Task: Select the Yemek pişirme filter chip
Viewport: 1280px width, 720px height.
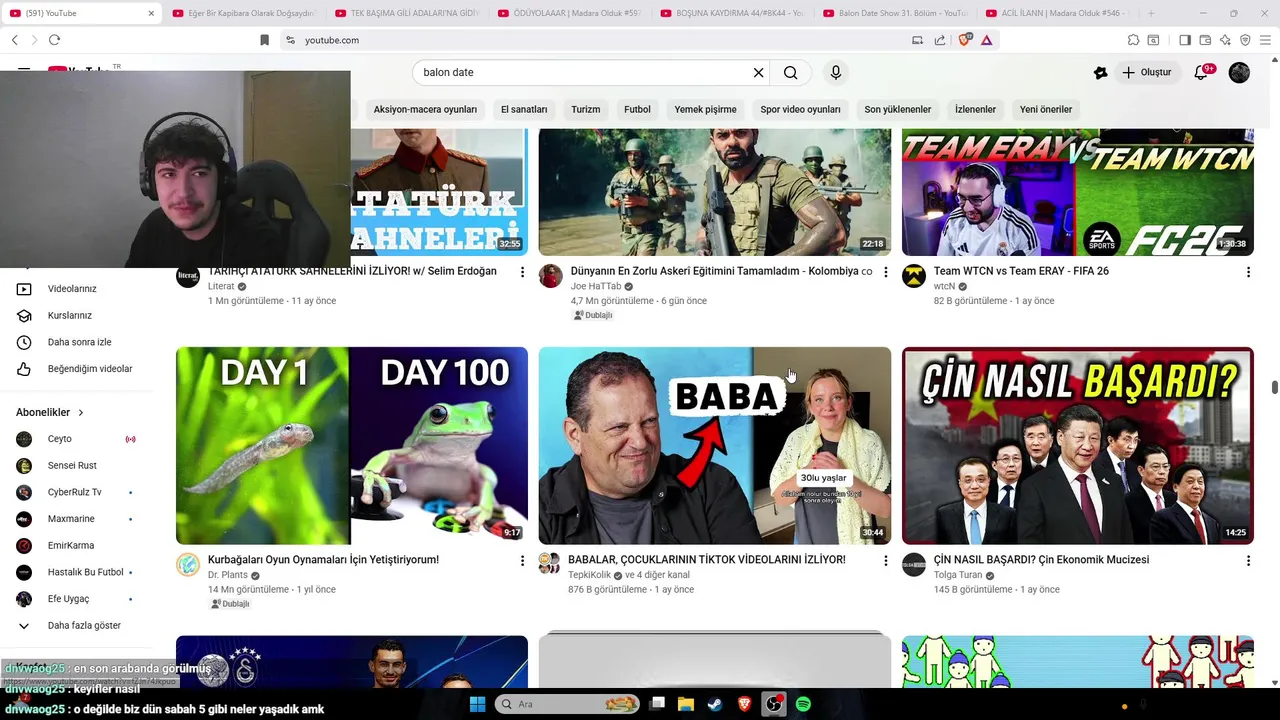Action: click(x=705, y=109)
